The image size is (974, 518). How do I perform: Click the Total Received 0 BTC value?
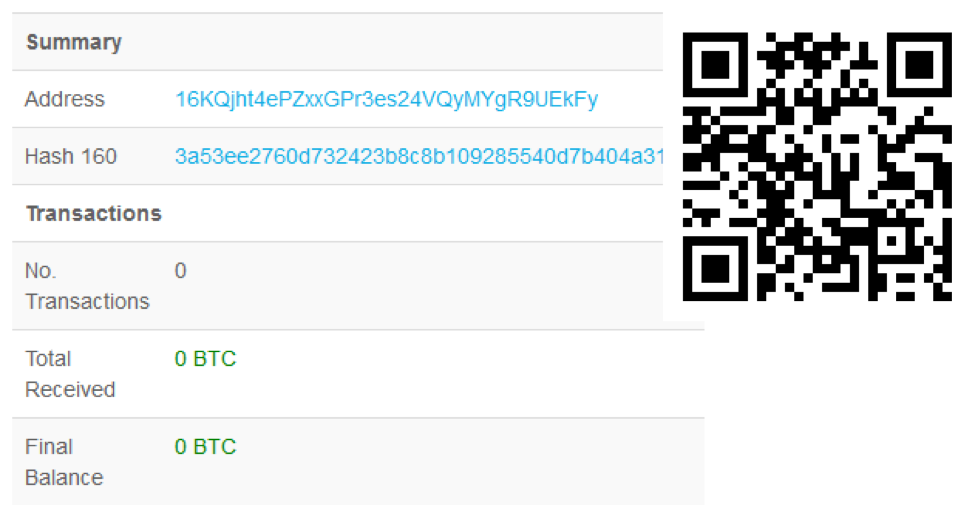[x=206, y=359]
